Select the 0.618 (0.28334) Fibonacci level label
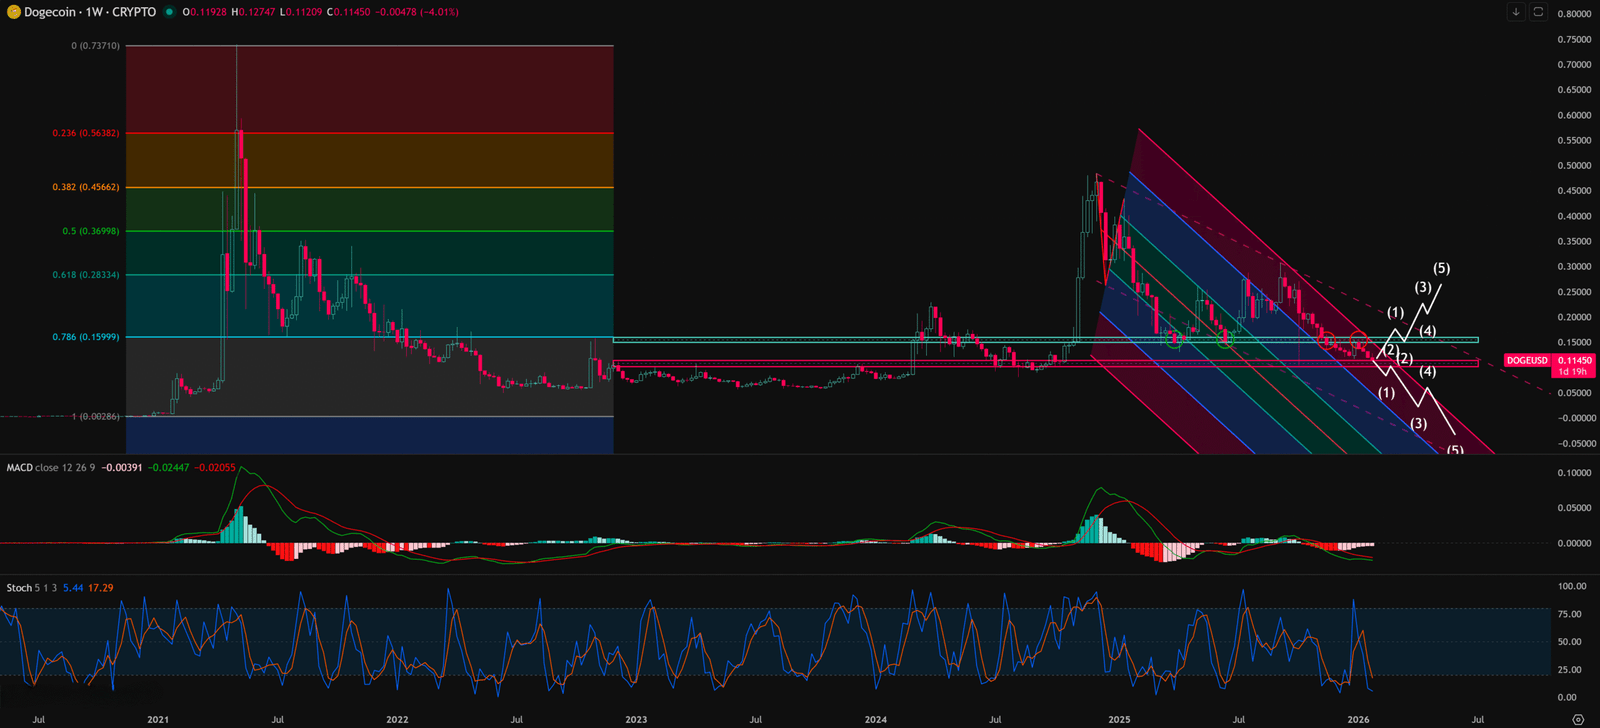The image size is (1600, 728). point(86,275)
